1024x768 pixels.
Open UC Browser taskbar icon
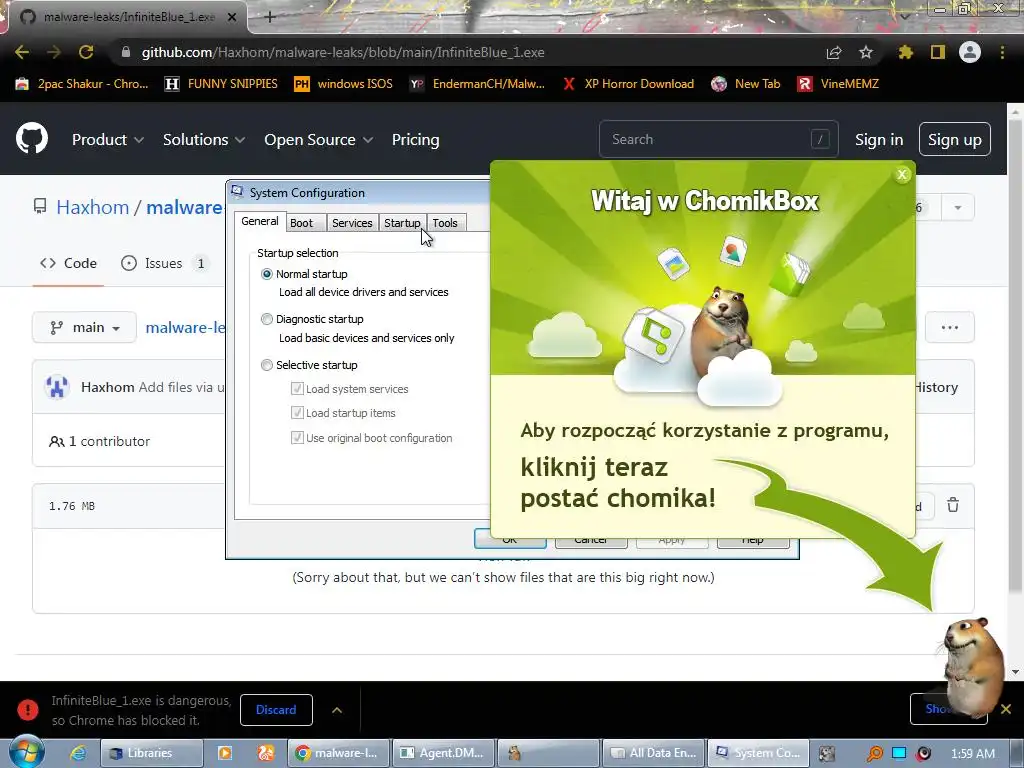pyautogui.click(x=266, y=753)
